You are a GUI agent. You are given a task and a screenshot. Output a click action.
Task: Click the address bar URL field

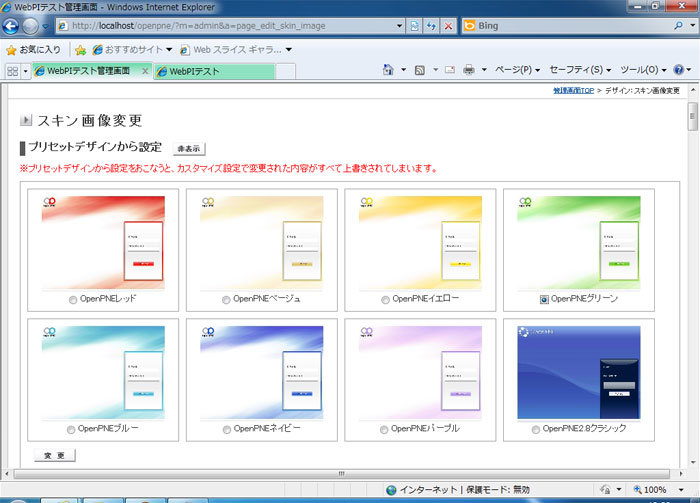point(225,26)
